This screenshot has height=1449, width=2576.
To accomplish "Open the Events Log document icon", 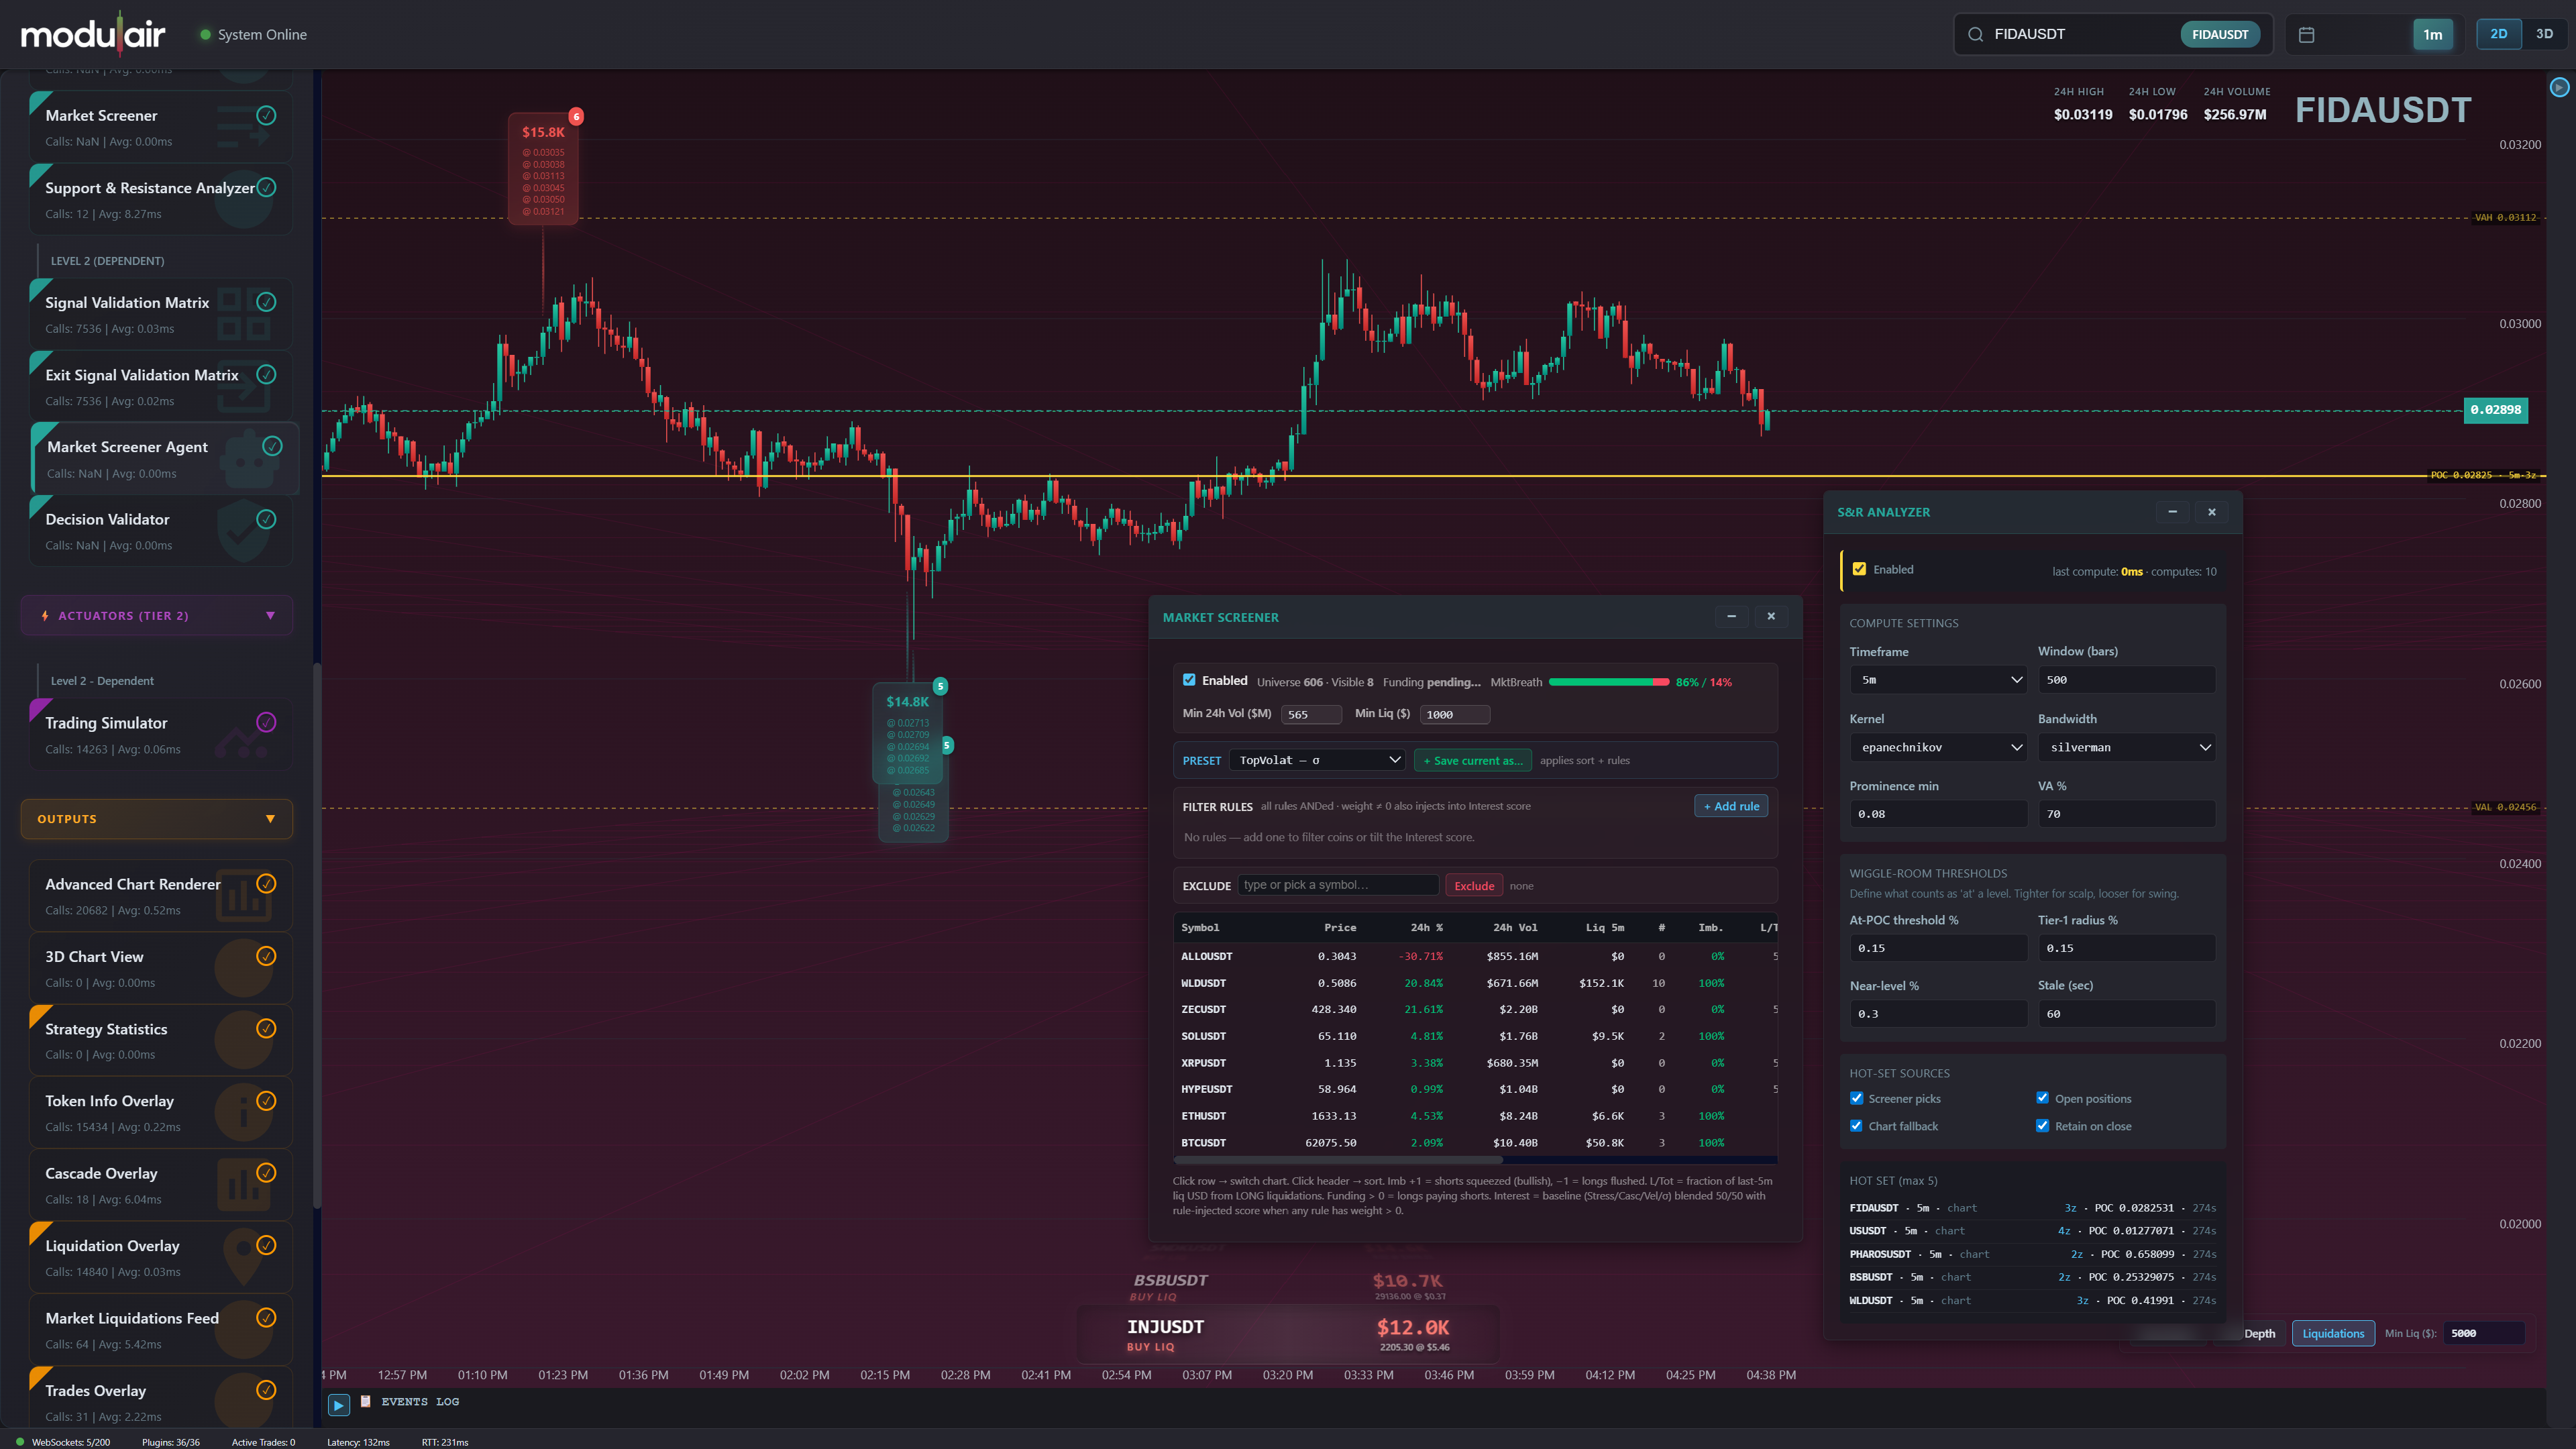I will [x=366, y=1401].
